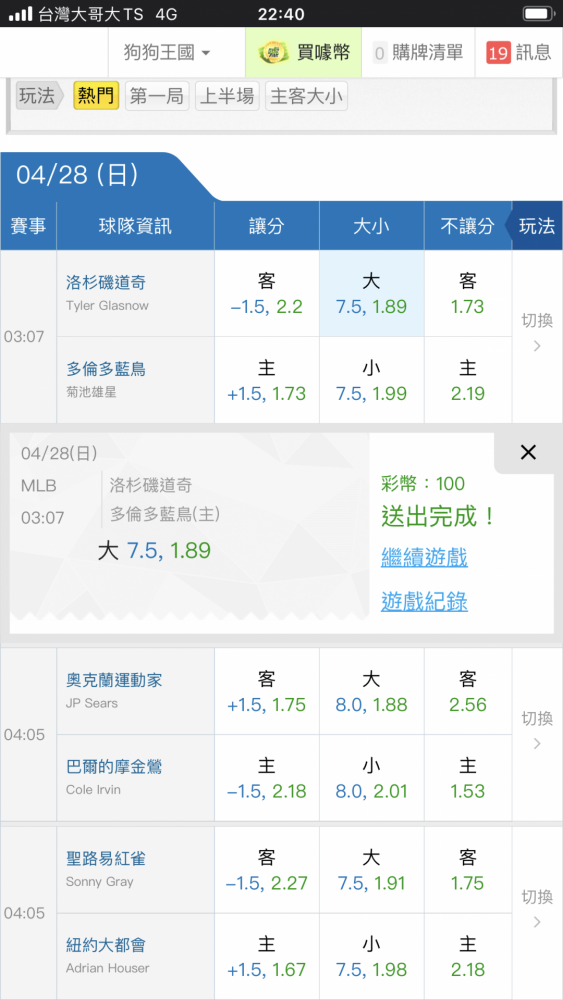Open 訊息 with 19 notifications
Image resolution: width=563 pixels, height=1000 pixels.
pos(519,52)
